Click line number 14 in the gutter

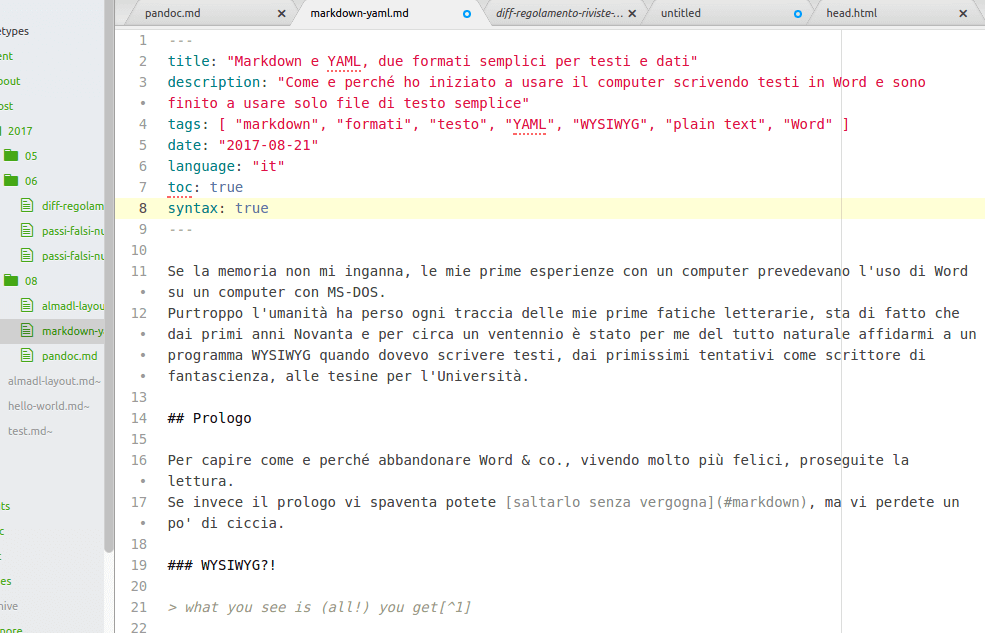pos(141,418)
